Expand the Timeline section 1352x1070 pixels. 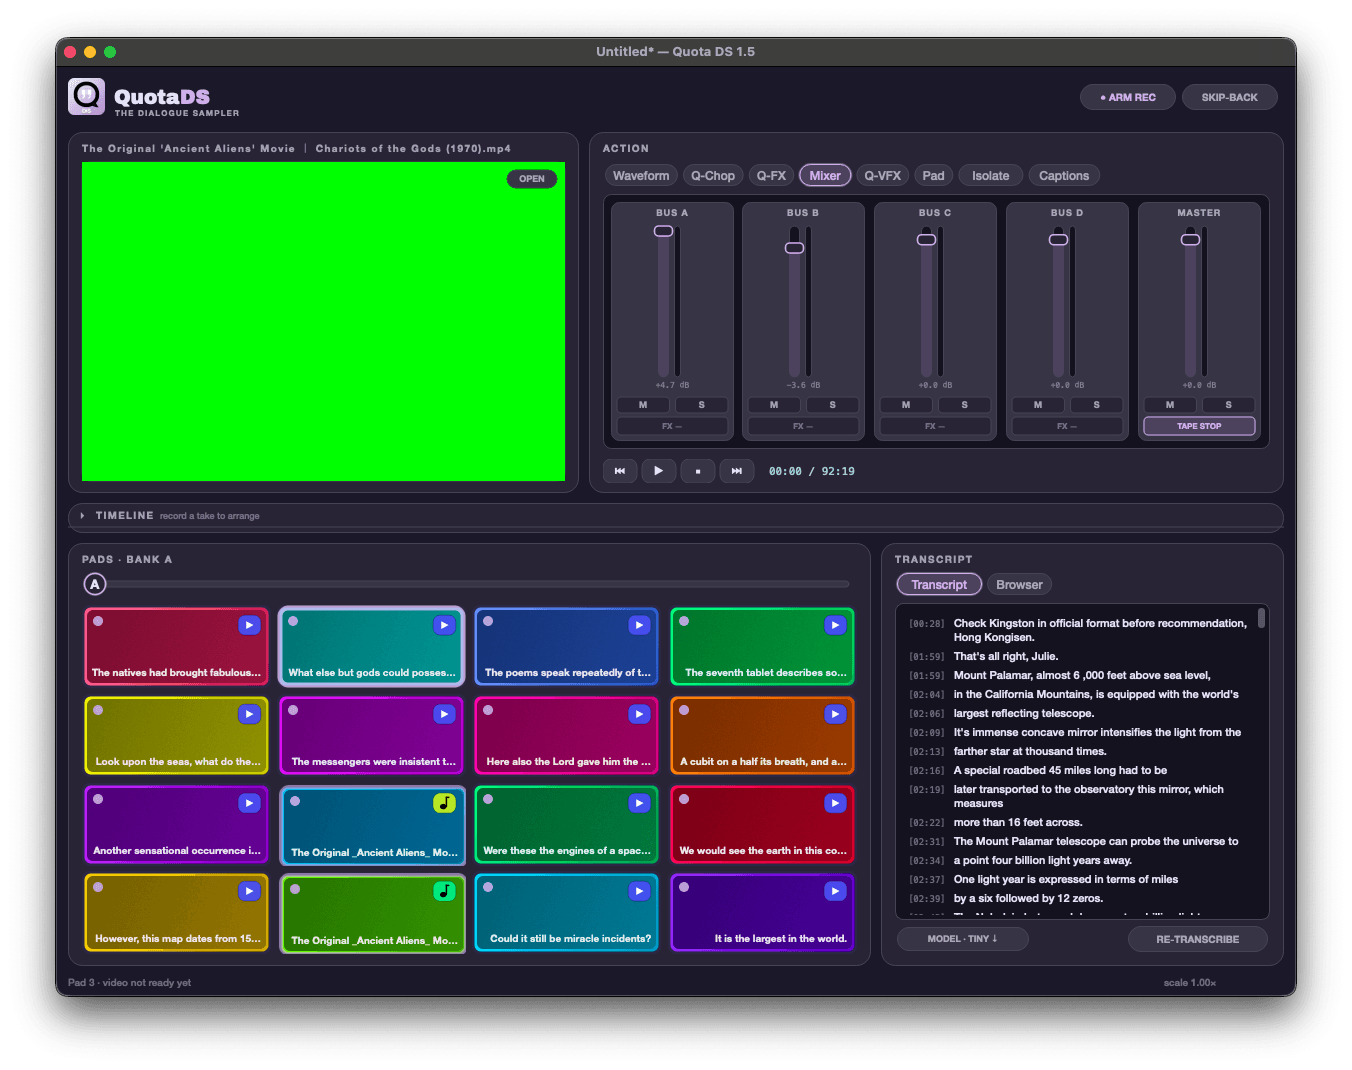(x=82, y=516)
